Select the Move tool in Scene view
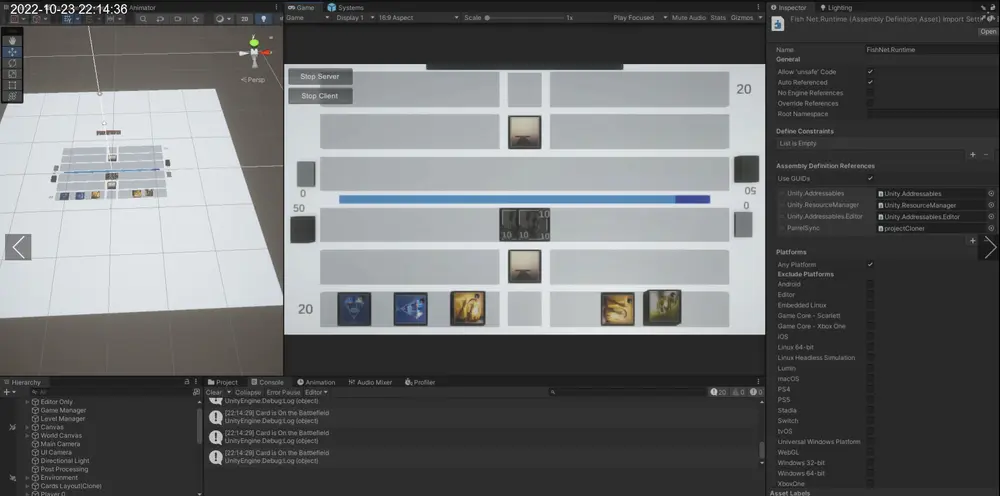The width and height of the screenshot is (1000, 496). (x=13, y=52)
